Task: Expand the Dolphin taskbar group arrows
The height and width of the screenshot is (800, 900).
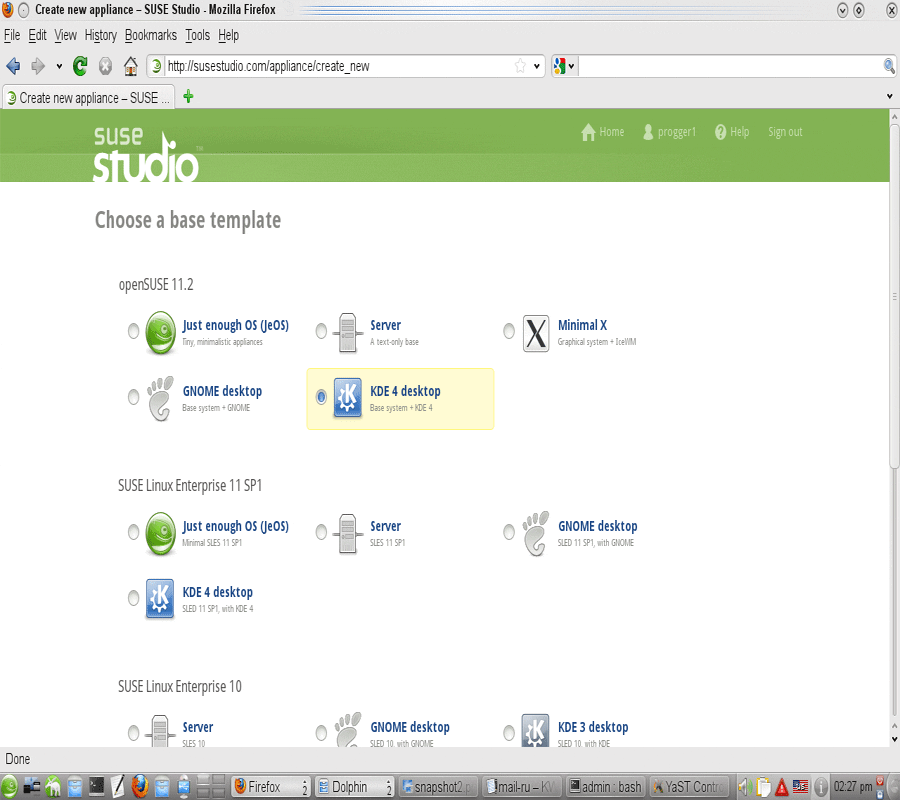Action: click(x=389, y=787)
